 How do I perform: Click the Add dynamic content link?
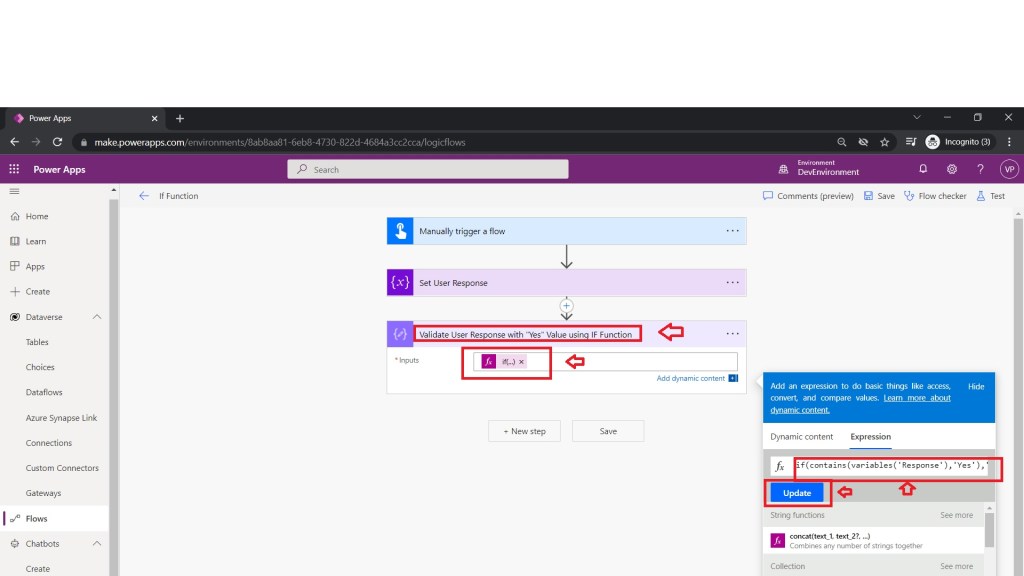point(691,378)
